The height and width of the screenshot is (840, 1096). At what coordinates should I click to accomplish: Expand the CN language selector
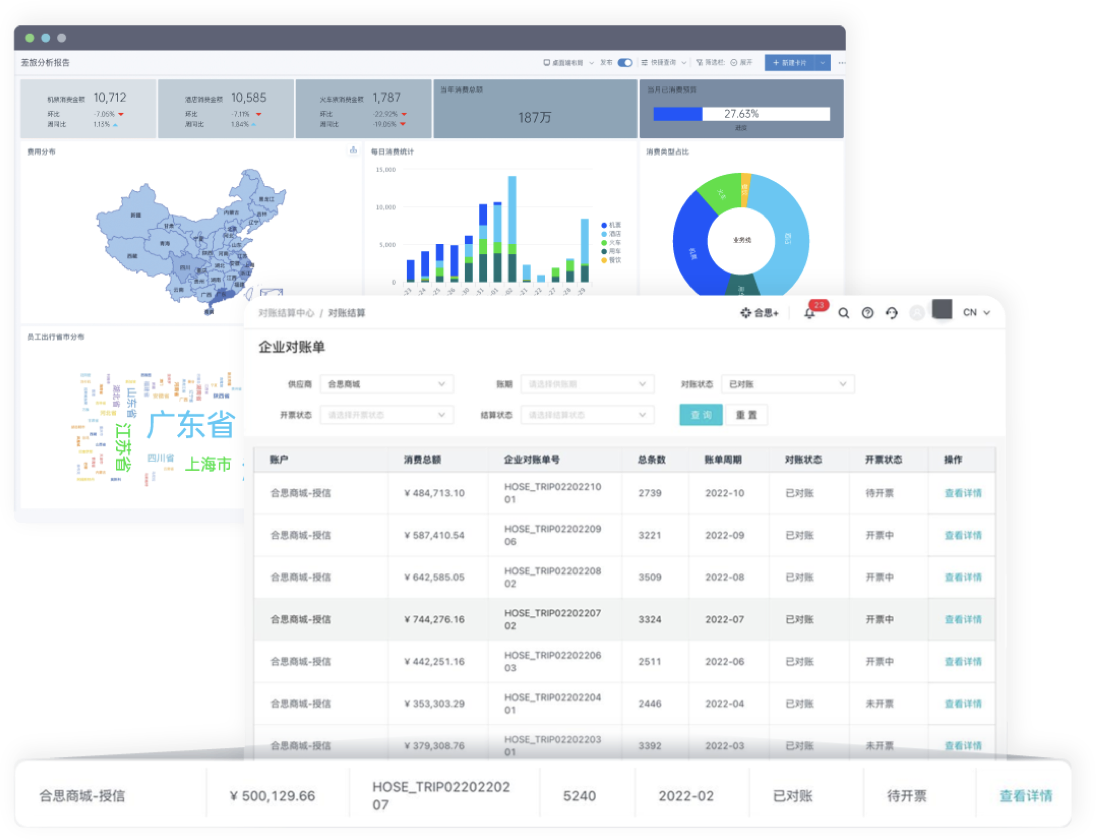[x=976, y=313]
